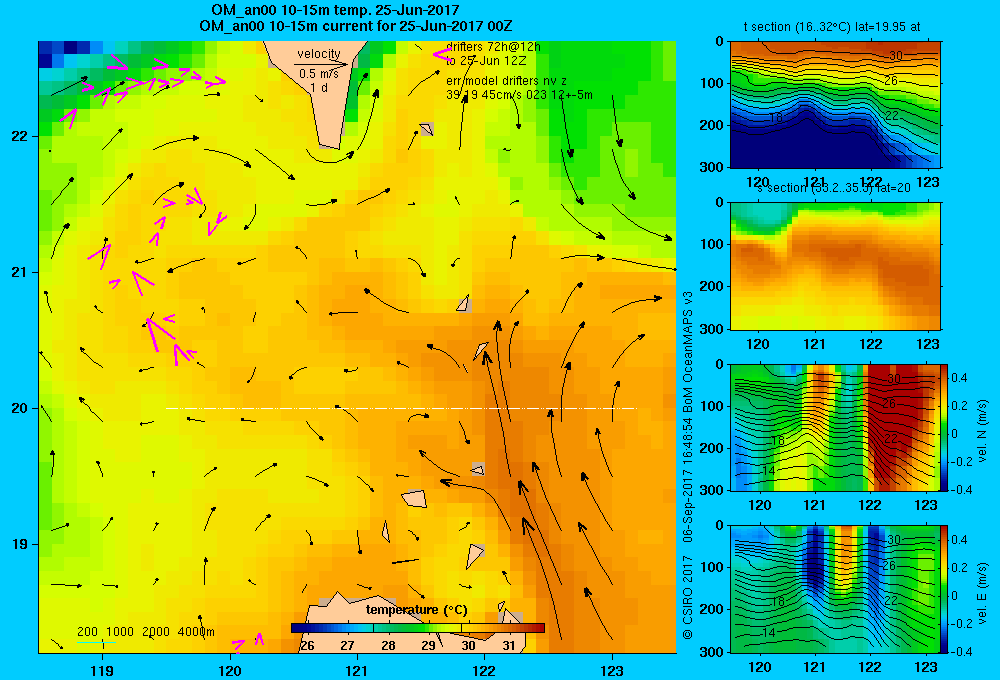Click latitude label 19 on main map axis
The image size is (1000, 680).
(19, 544)
